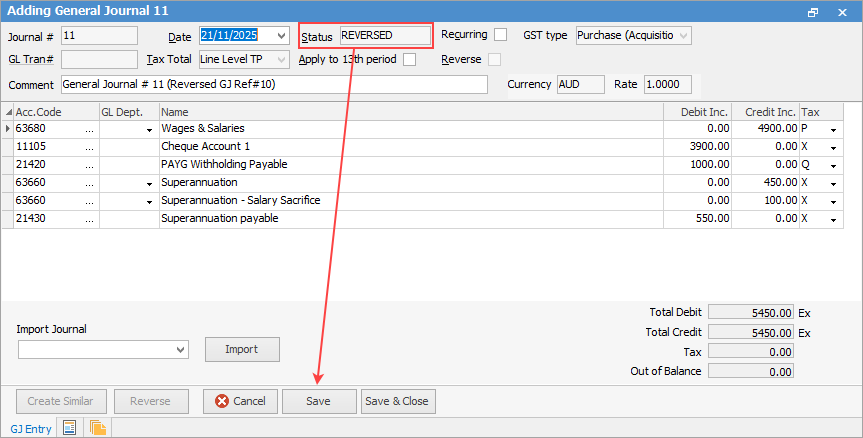Click the Save & Close button
The image size is (863, 438).
[398, 401]
